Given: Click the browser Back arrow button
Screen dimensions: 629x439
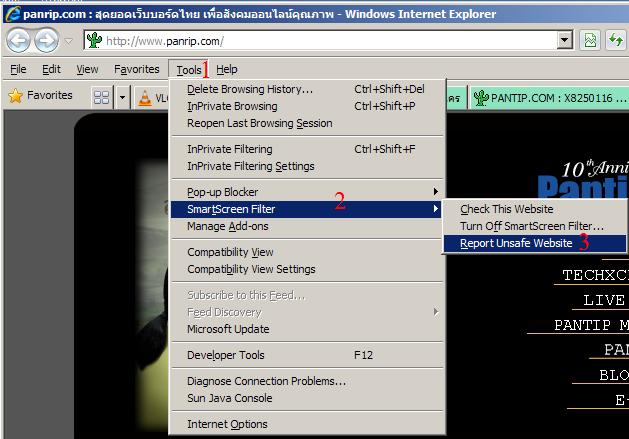Looking at the screenshot, I should [18, 41].
